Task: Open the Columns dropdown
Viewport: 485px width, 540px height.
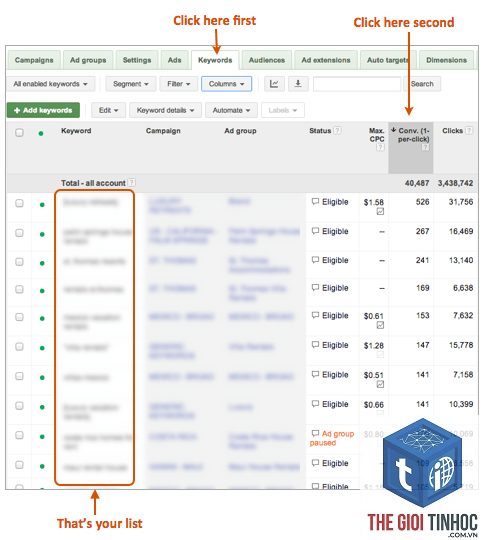Action: [x=226, y=84]
